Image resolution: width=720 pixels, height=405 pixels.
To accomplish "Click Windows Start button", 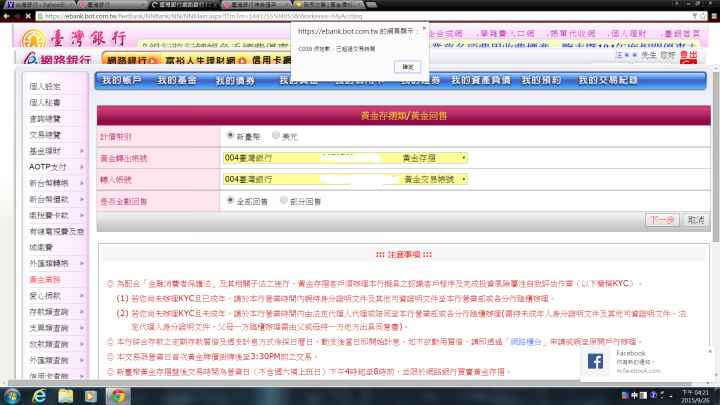I will (x=10, y=395).
